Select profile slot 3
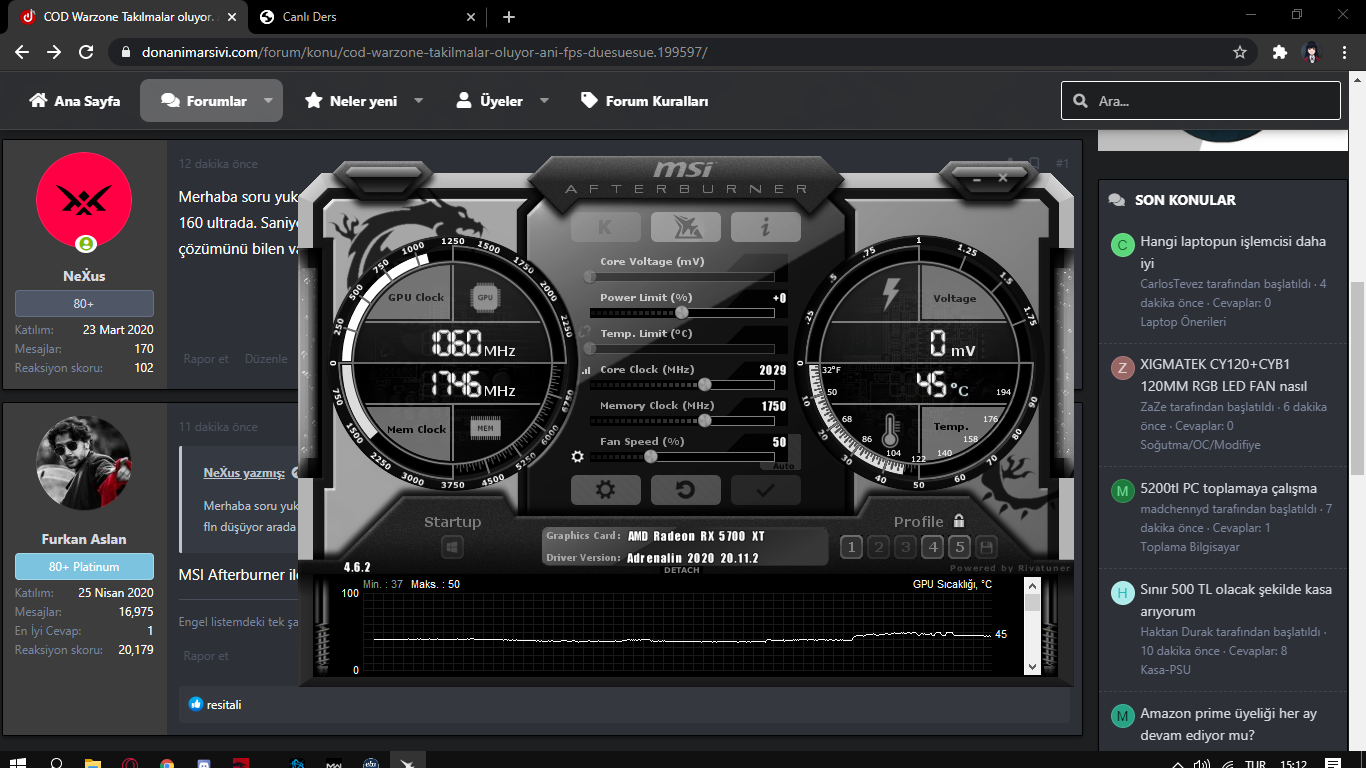This screenshot has height=768, width=1366. tap(905, 547)
